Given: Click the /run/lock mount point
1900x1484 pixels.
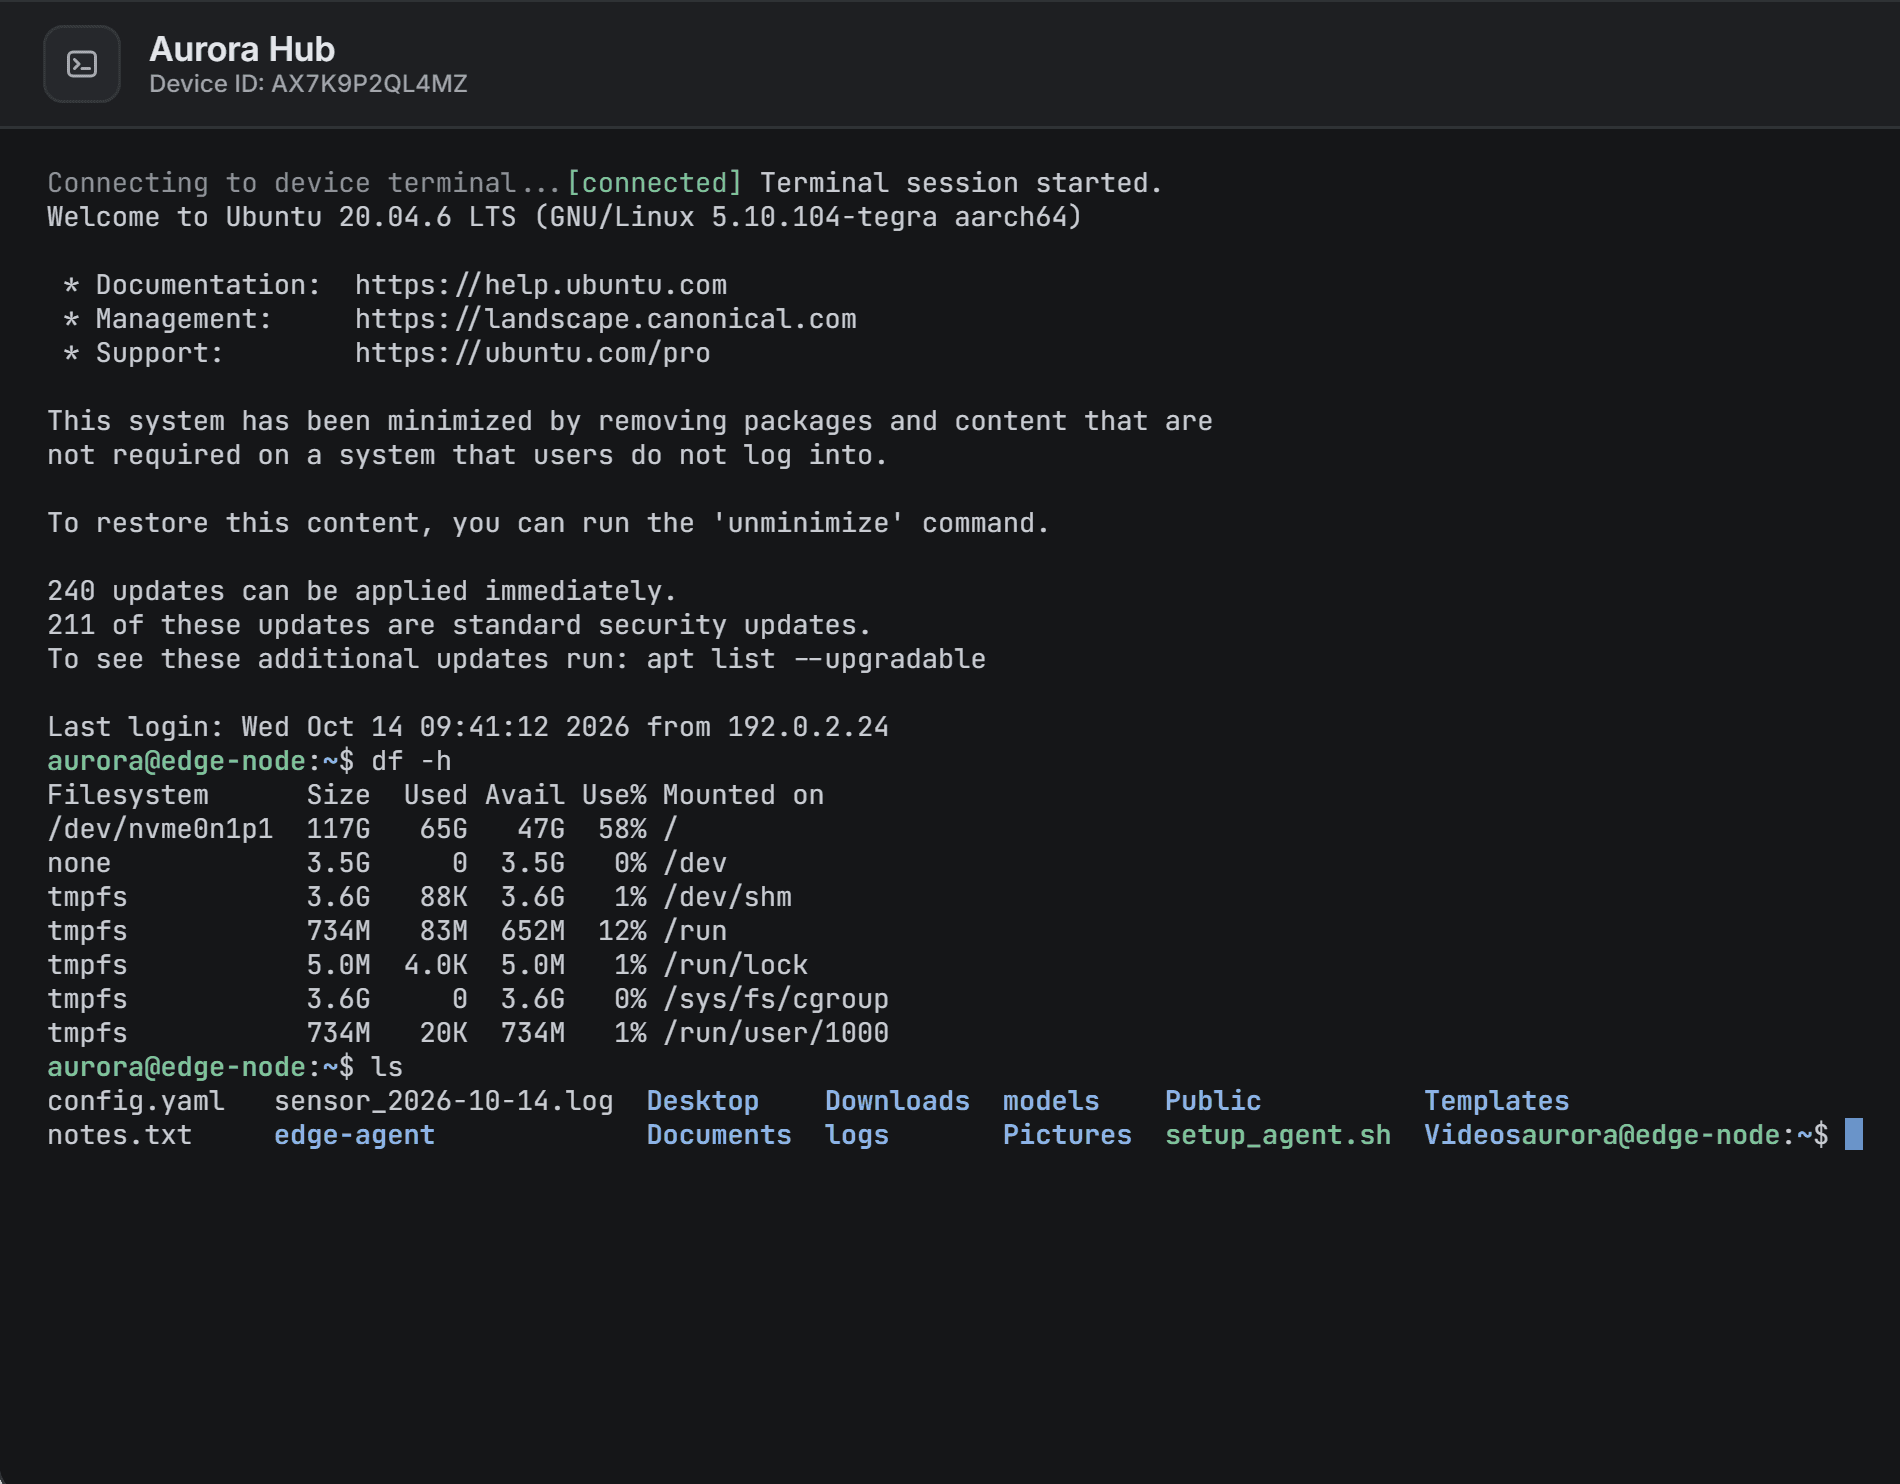Looking at the screenshot, I should [735, 965].
